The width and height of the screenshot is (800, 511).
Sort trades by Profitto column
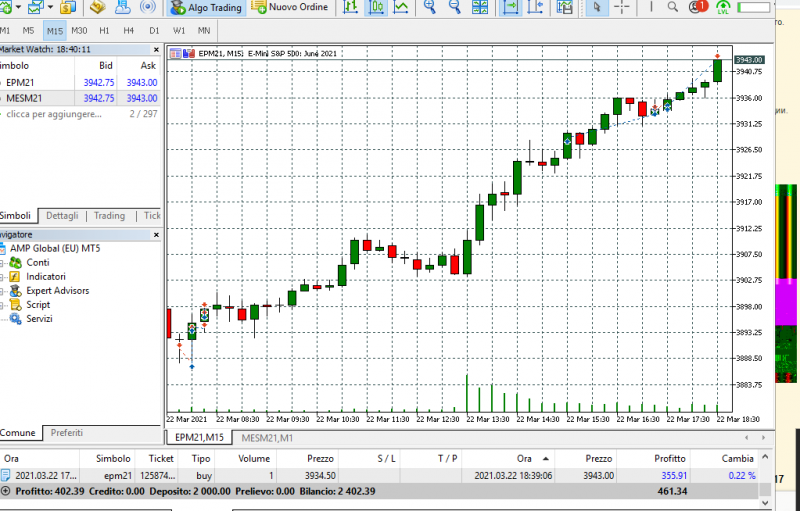click(x=669, y=458)
